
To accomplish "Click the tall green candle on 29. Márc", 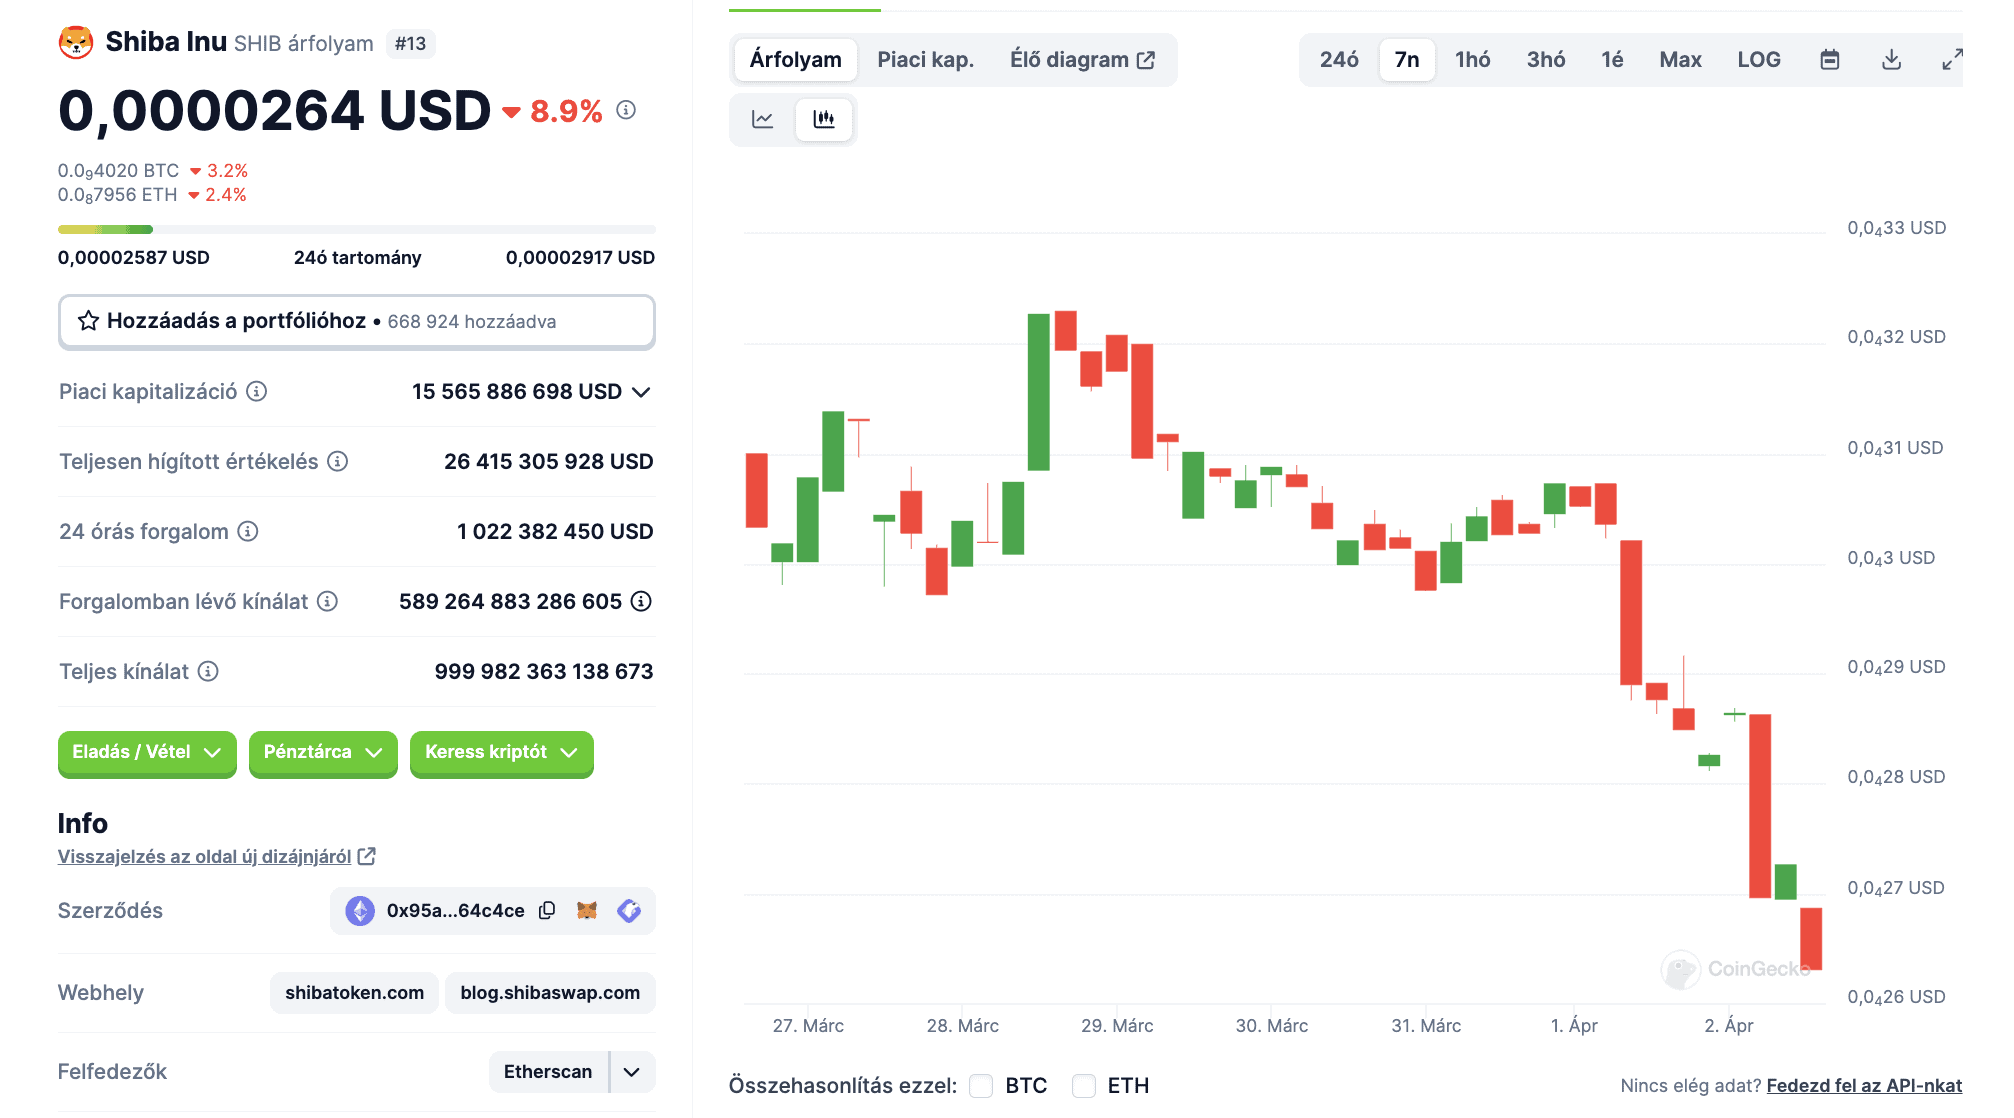I will click(1039, 392).
